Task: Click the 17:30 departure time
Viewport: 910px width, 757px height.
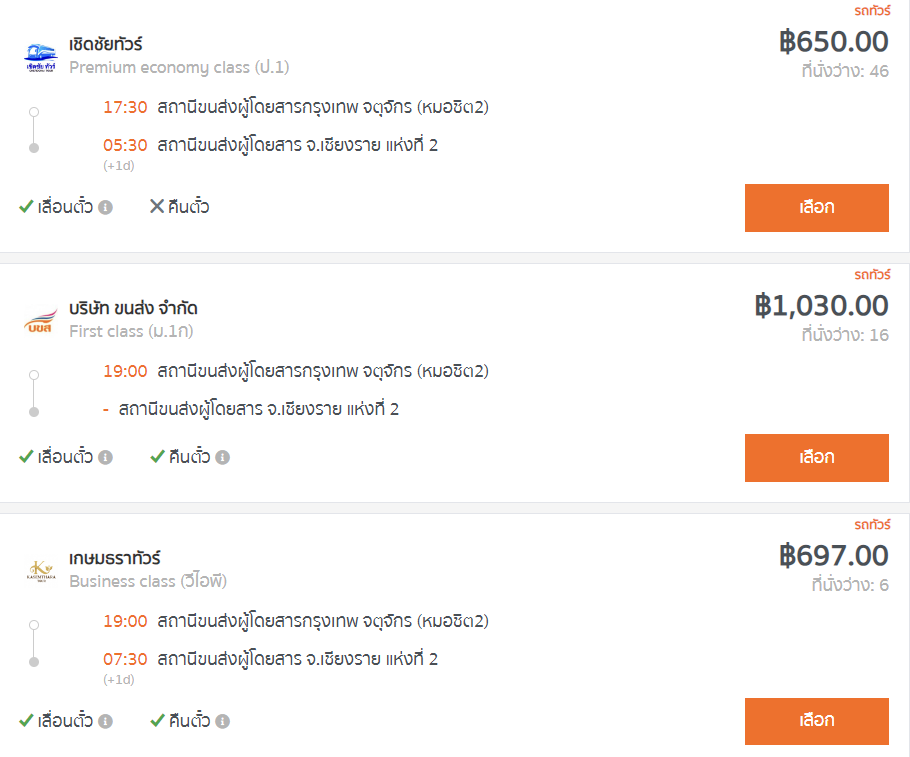Action: pos(125,107)
